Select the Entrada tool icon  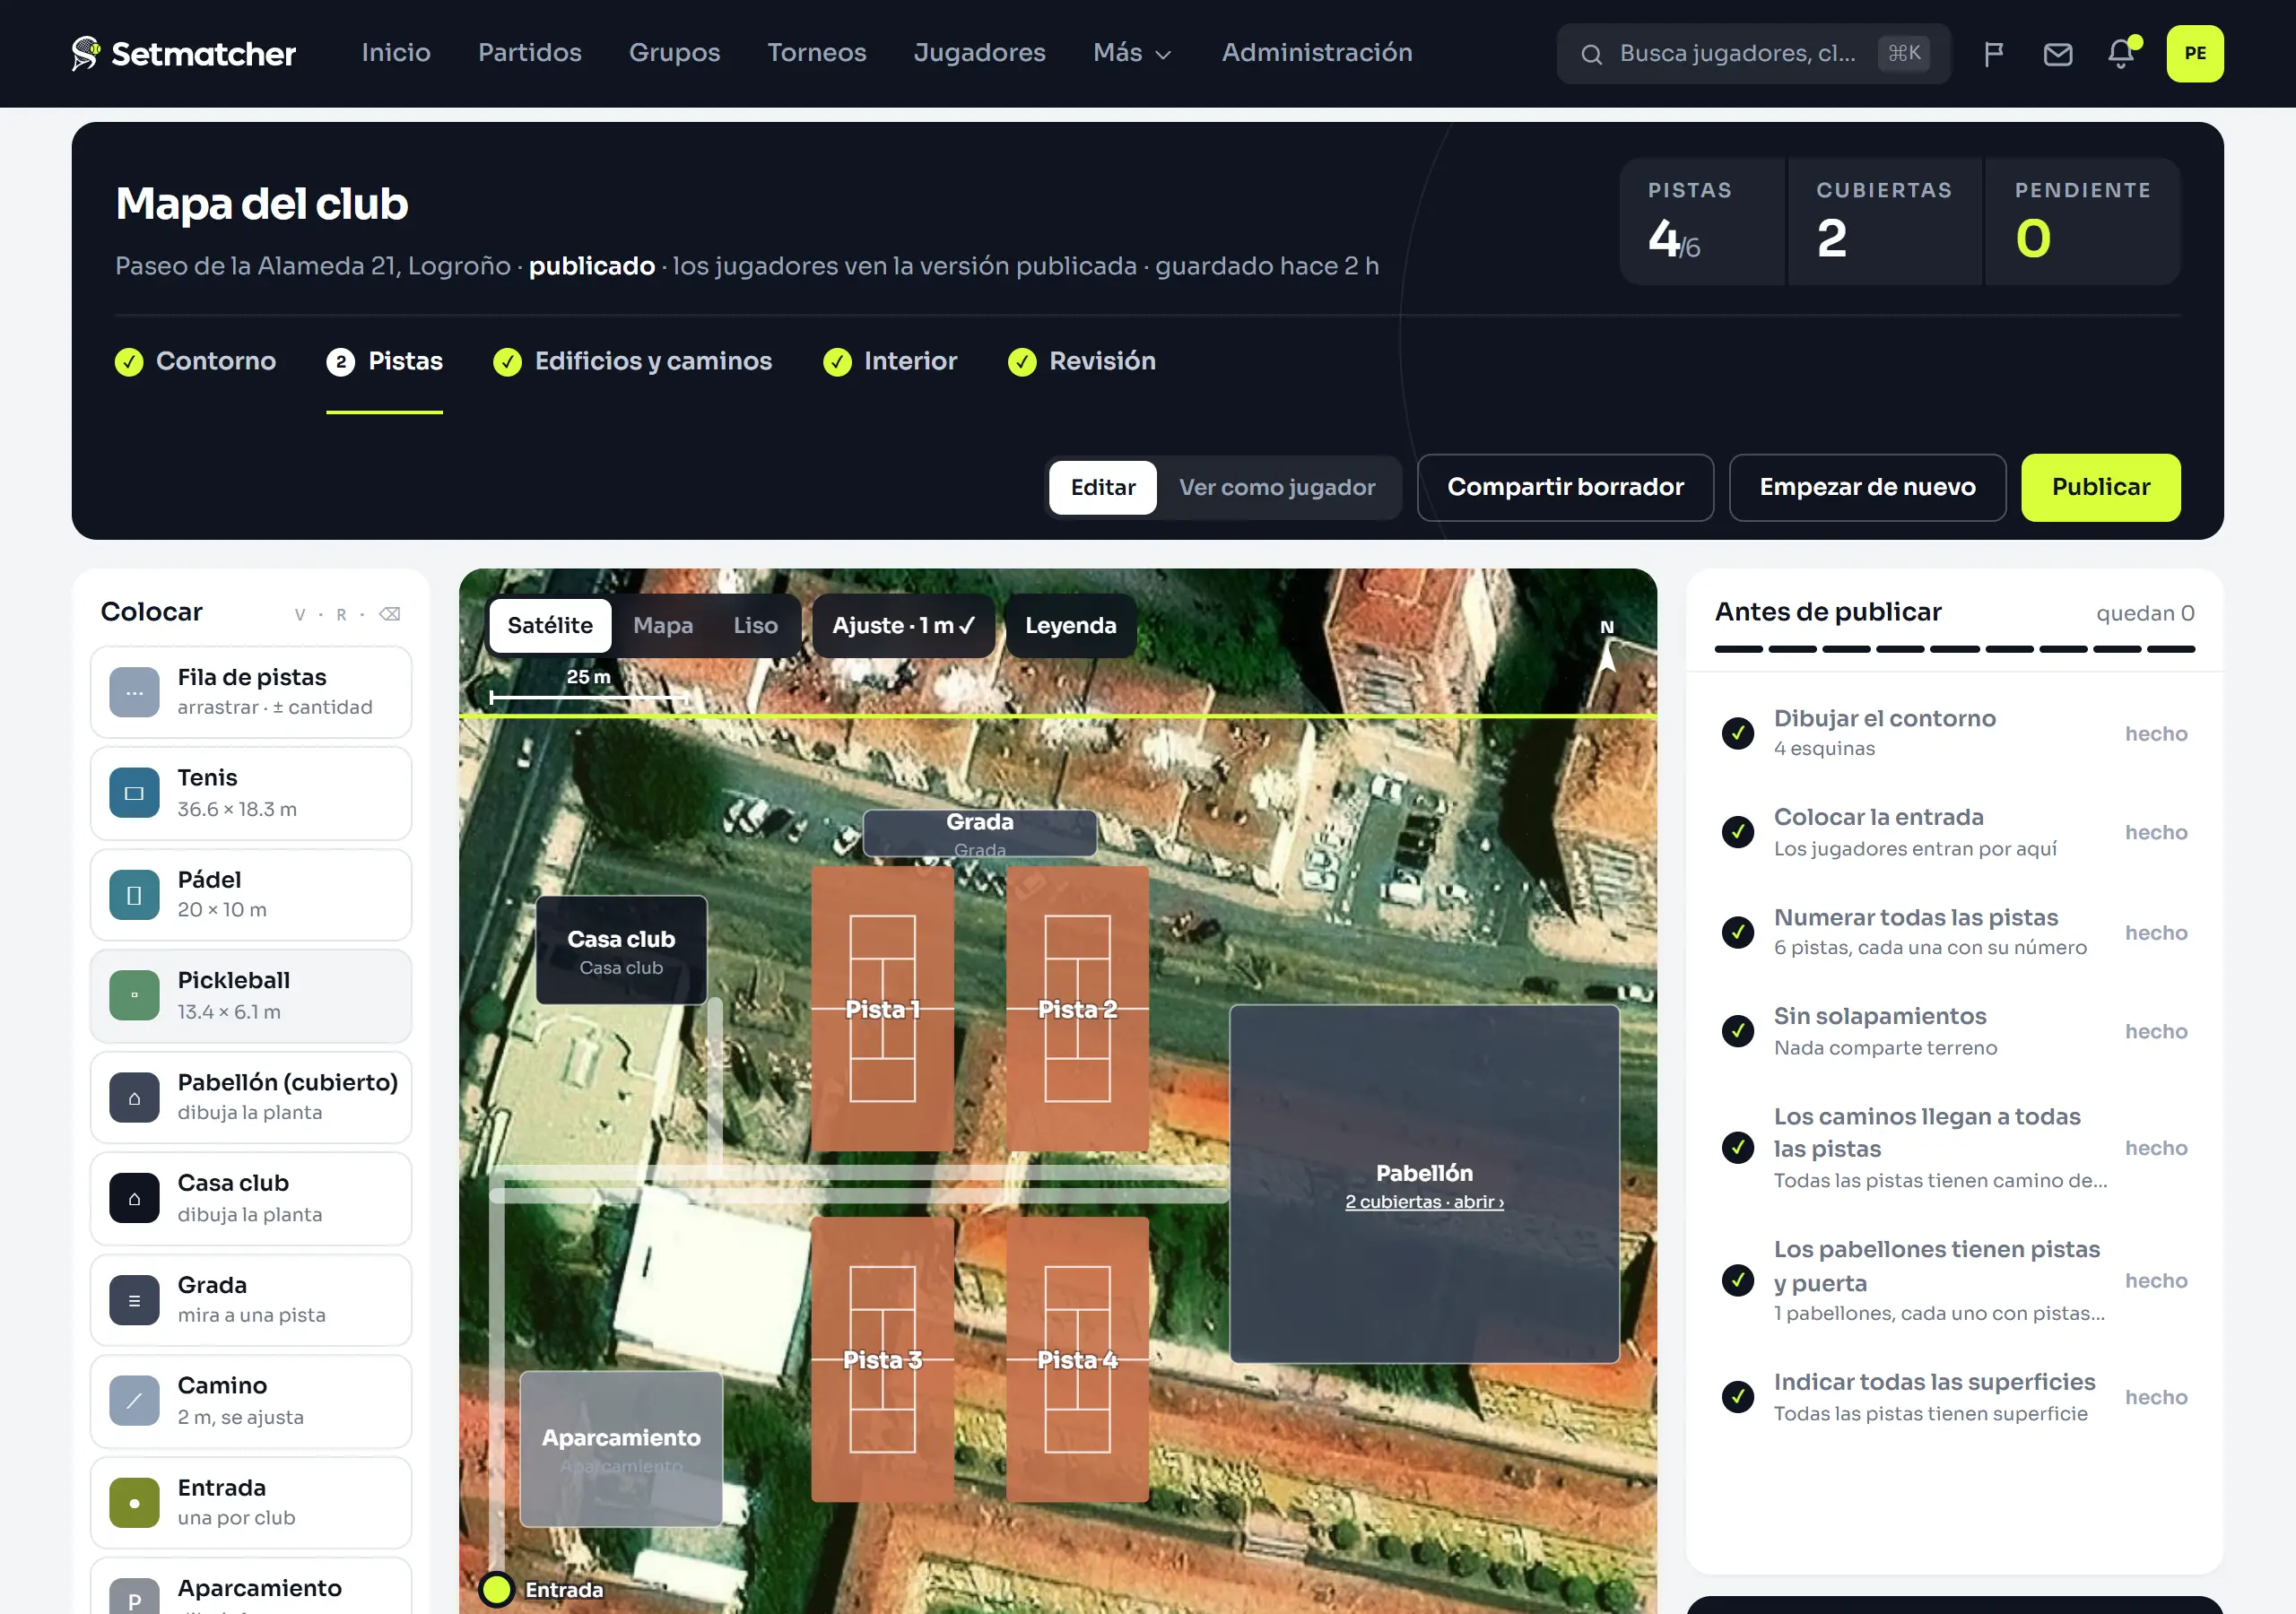(x=134, y=1503)
